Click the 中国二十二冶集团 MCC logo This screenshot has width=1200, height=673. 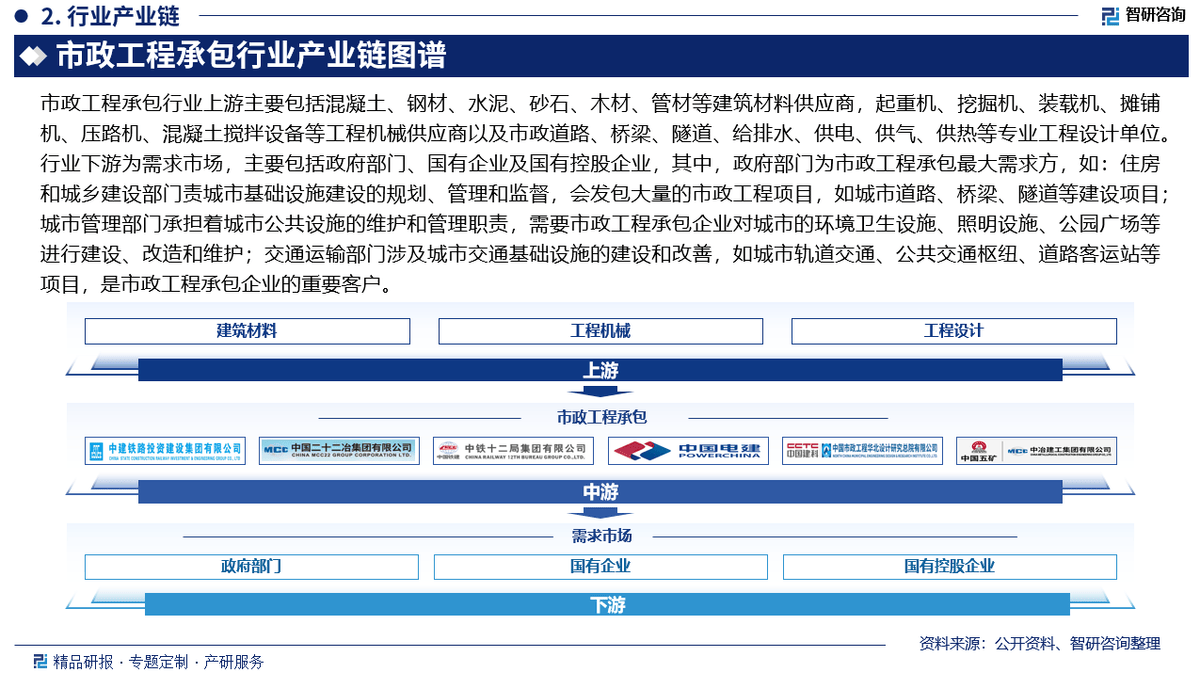(339, 451)
